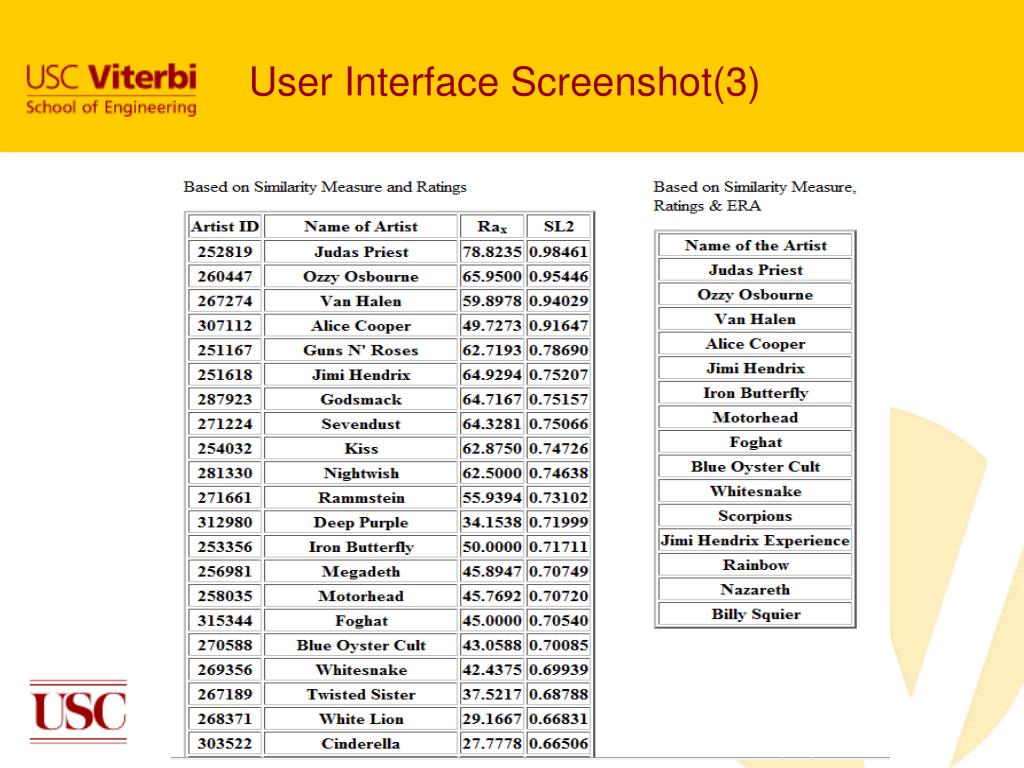Select Jimi Hendrix in the right table
The image size is (1024, 768).
[x=756, y=368]
